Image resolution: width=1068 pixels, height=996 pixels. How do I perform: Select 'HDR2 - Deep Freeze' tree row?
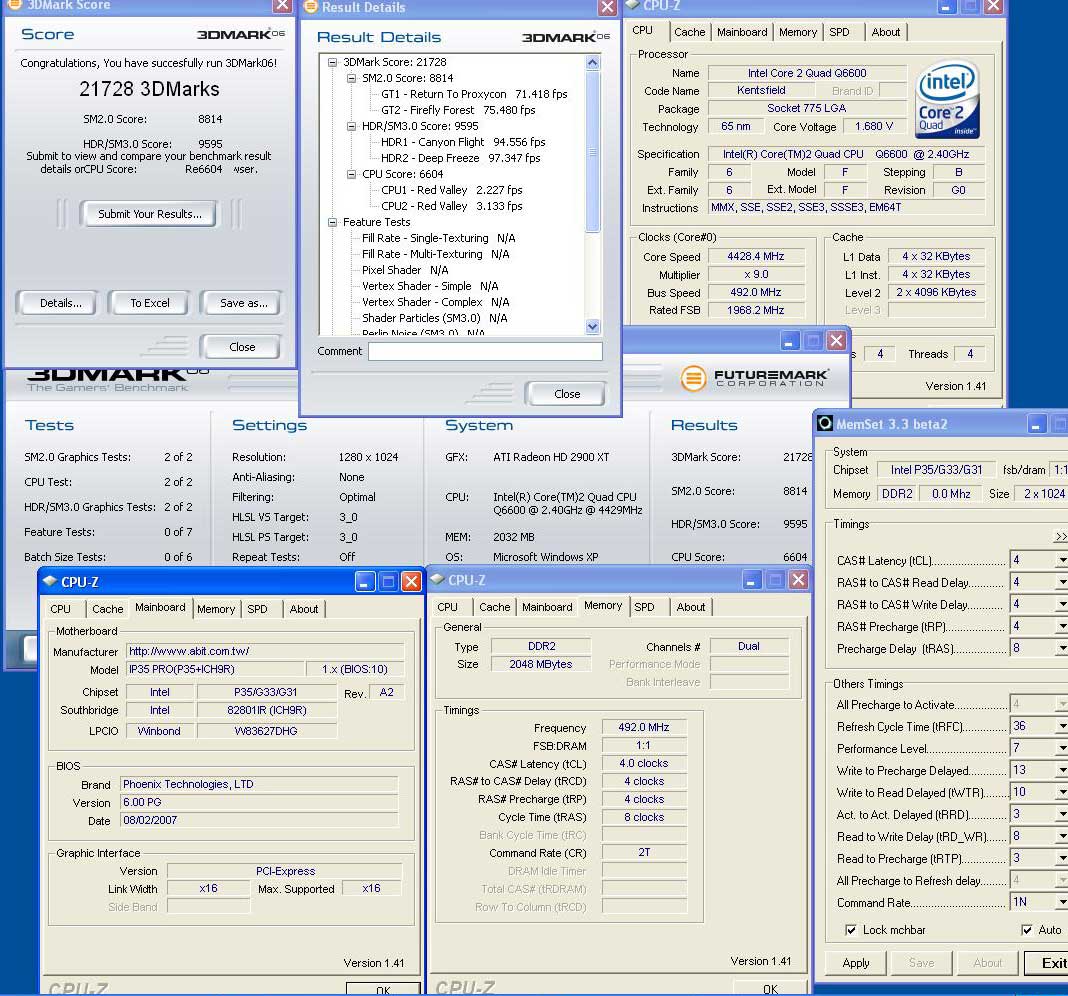coord(460,158)
